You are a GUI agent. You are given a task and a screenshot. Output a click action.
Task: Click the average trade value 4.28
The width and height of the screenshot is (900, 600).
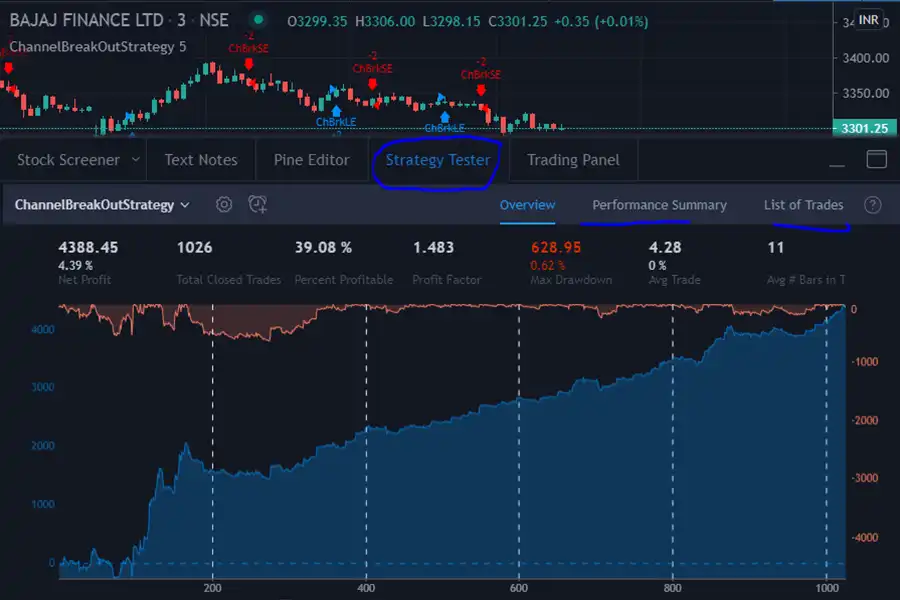coord(665,247)
